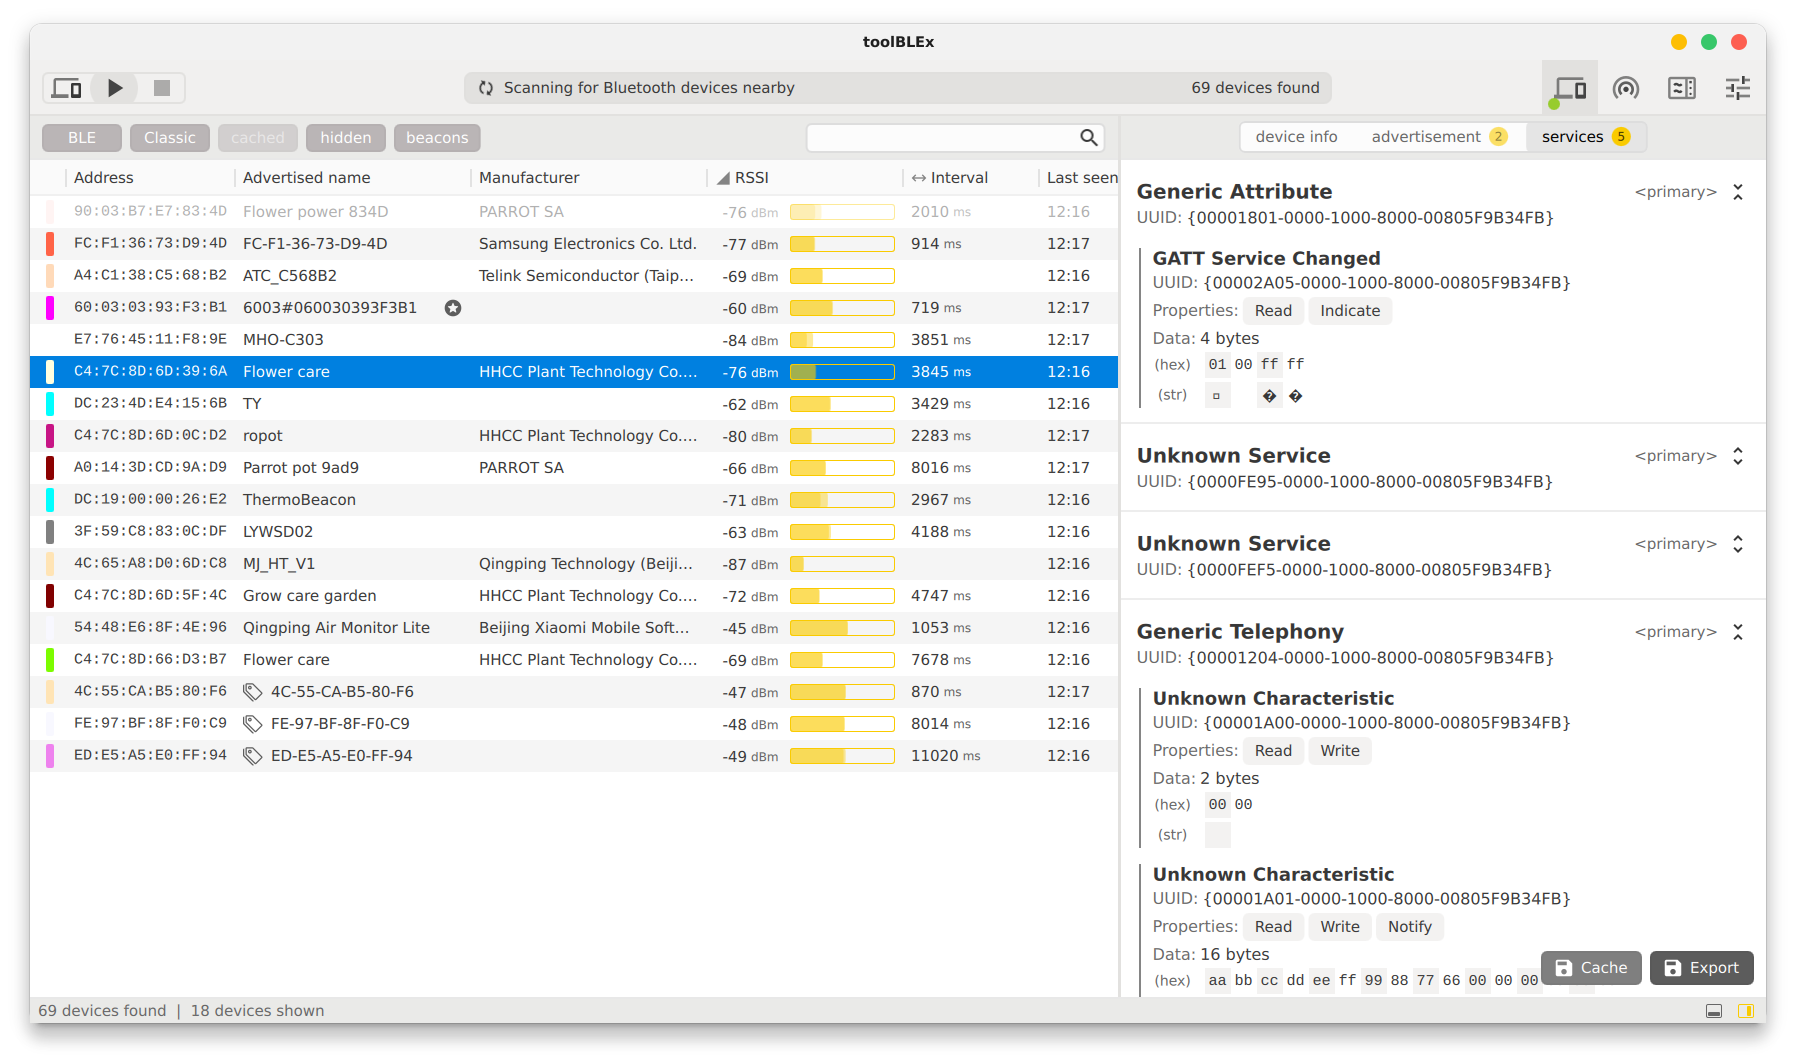Open the side panel layout icon

click(1682, 88)
